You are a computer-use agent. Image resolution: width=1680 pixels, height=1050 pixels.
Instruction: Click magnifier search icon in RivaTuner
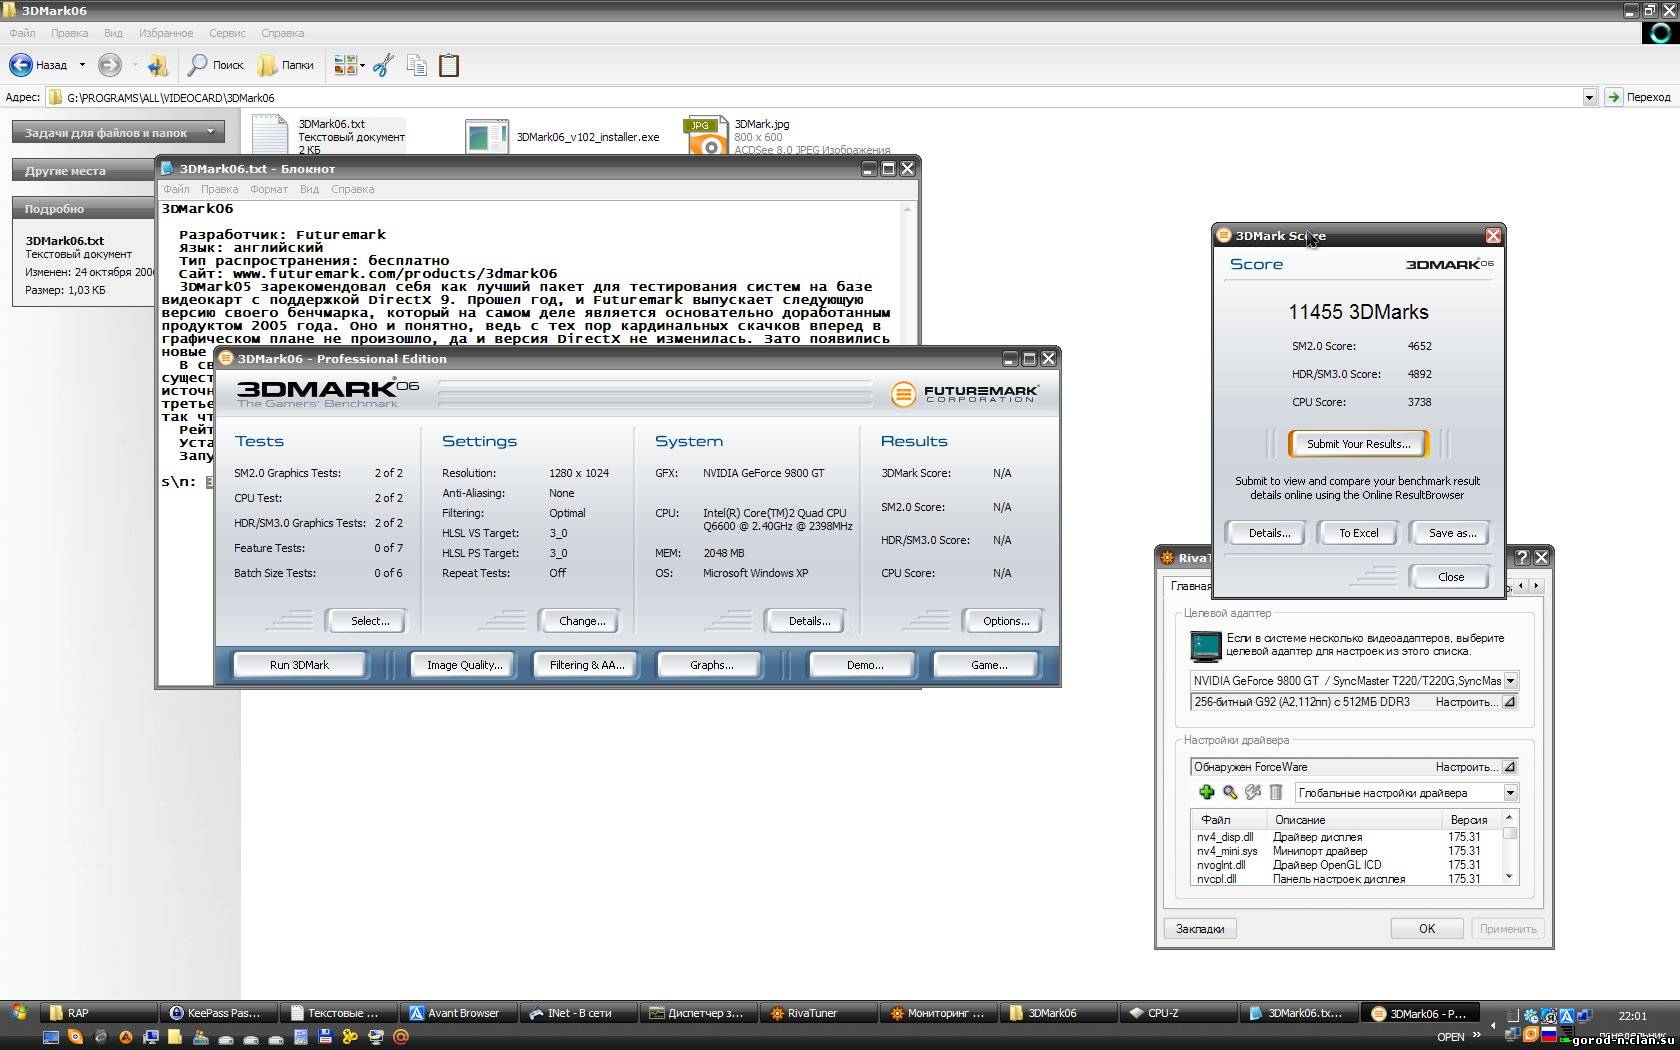pos(1230,792)
